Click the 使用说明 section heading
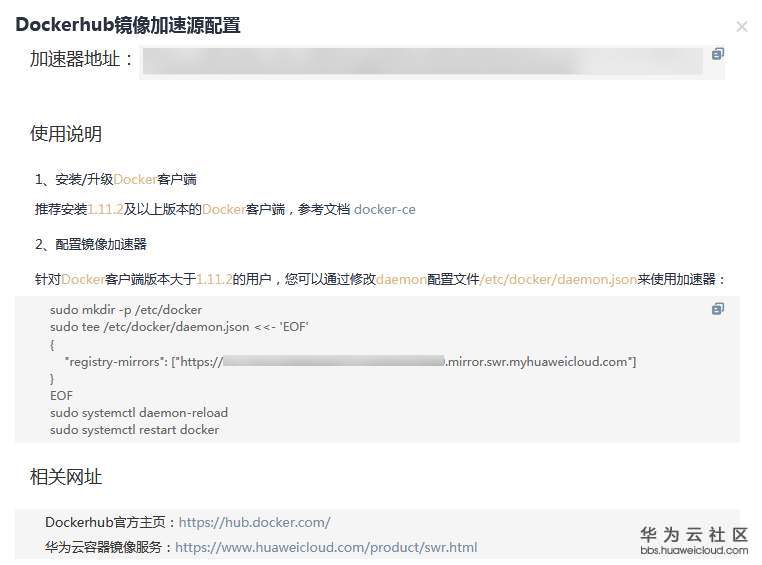Image resolution: width=762 pixels, height=565 pixels. (66, 134)
